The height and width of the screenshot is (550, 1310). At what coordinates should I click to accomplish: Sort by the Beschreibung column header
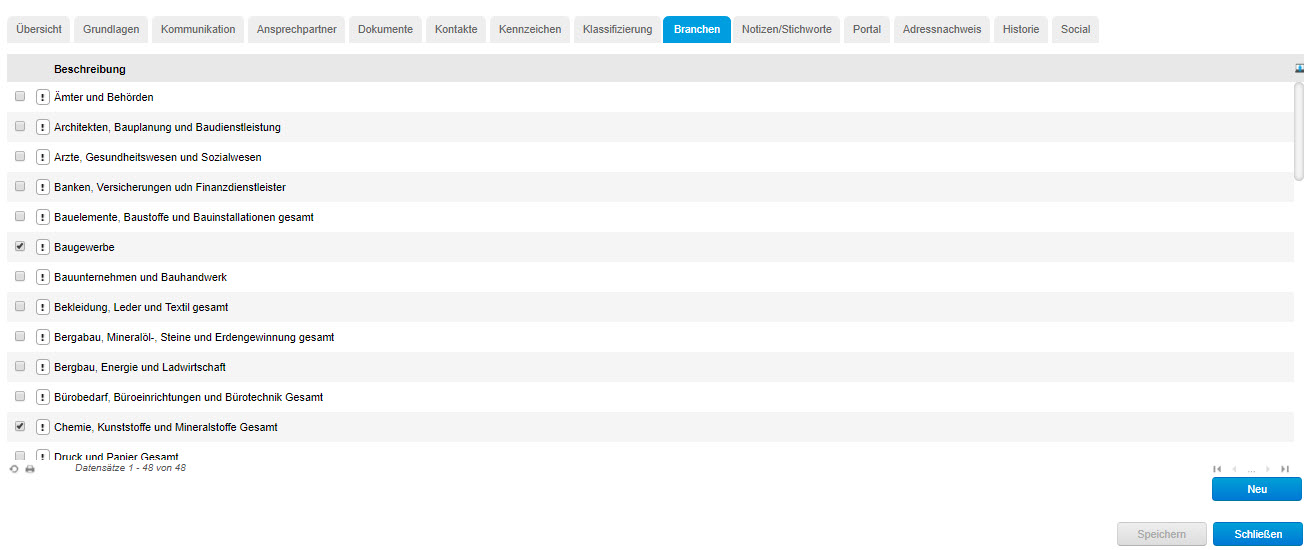pyautogui.click(x=90, y=69)
